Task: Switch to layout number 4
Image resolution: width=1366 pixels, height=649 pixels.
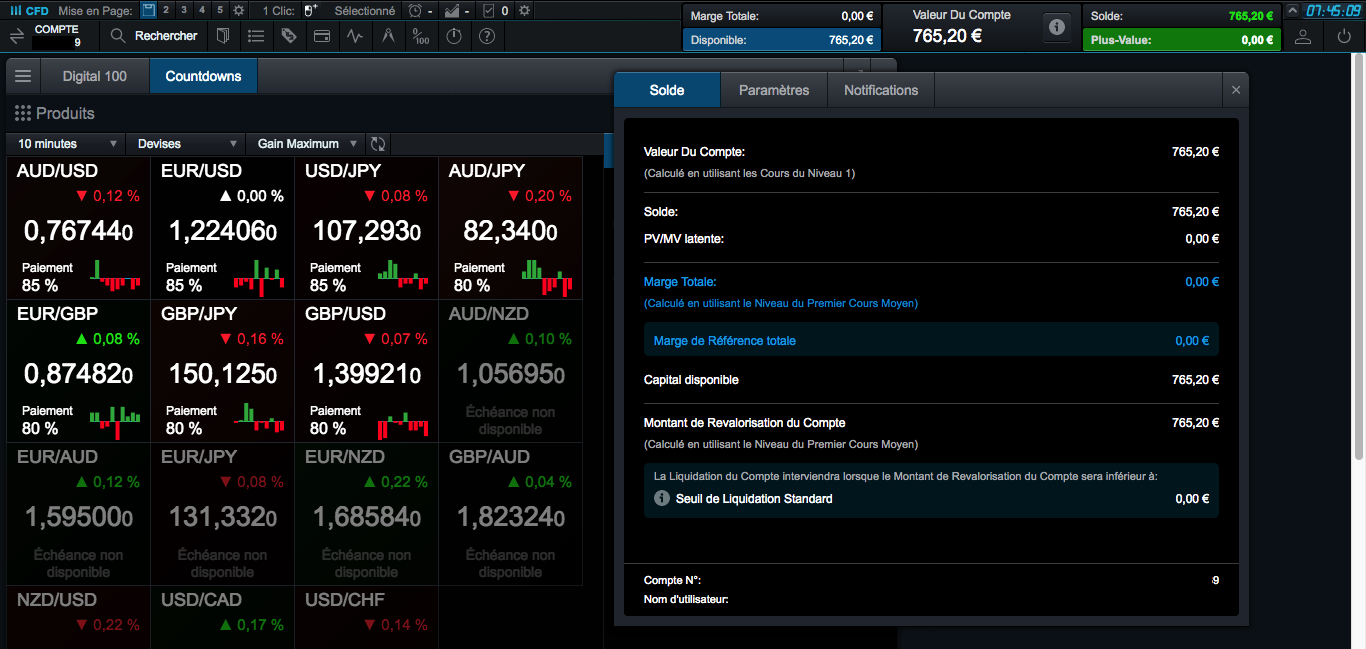Action: pos(202,10)
